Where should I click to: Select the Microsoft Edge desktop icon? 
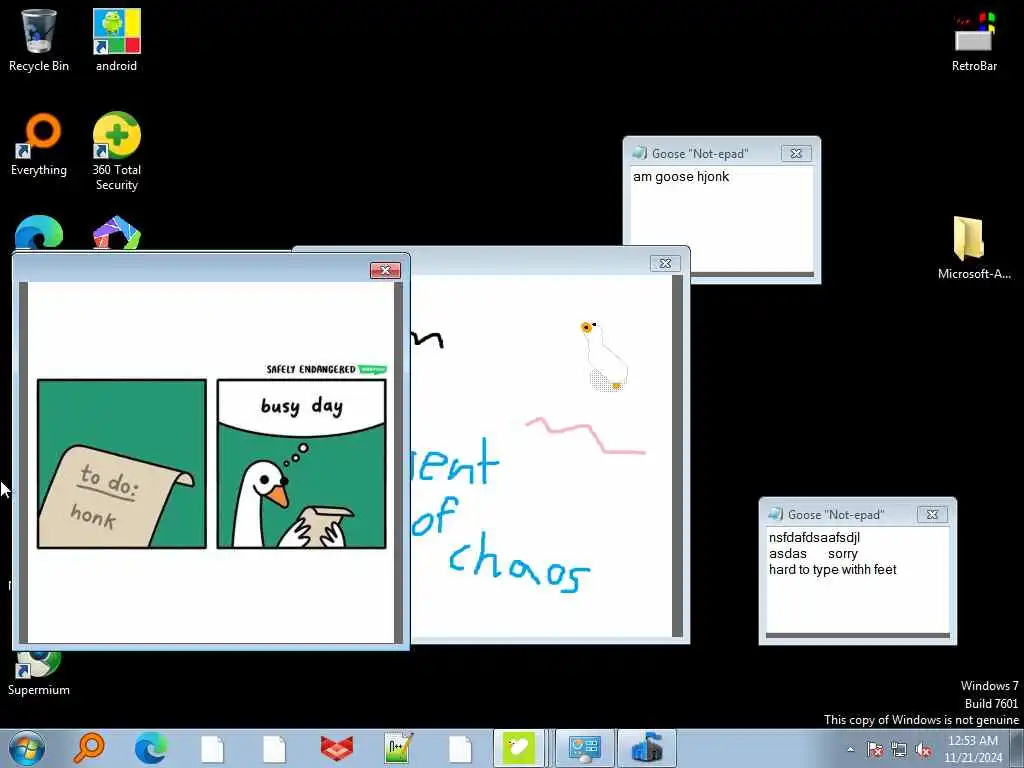click(39, 232)
